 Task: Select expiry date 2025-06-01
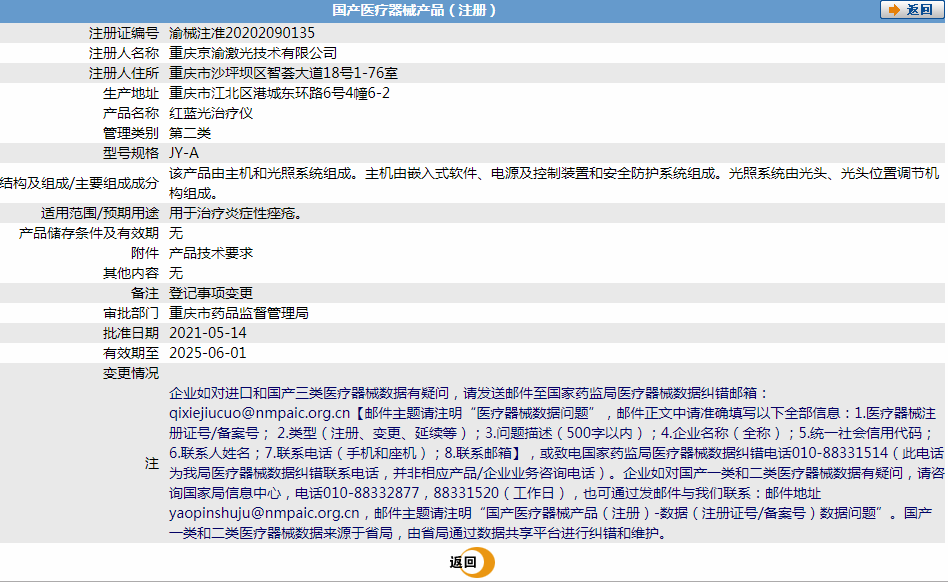208,352
